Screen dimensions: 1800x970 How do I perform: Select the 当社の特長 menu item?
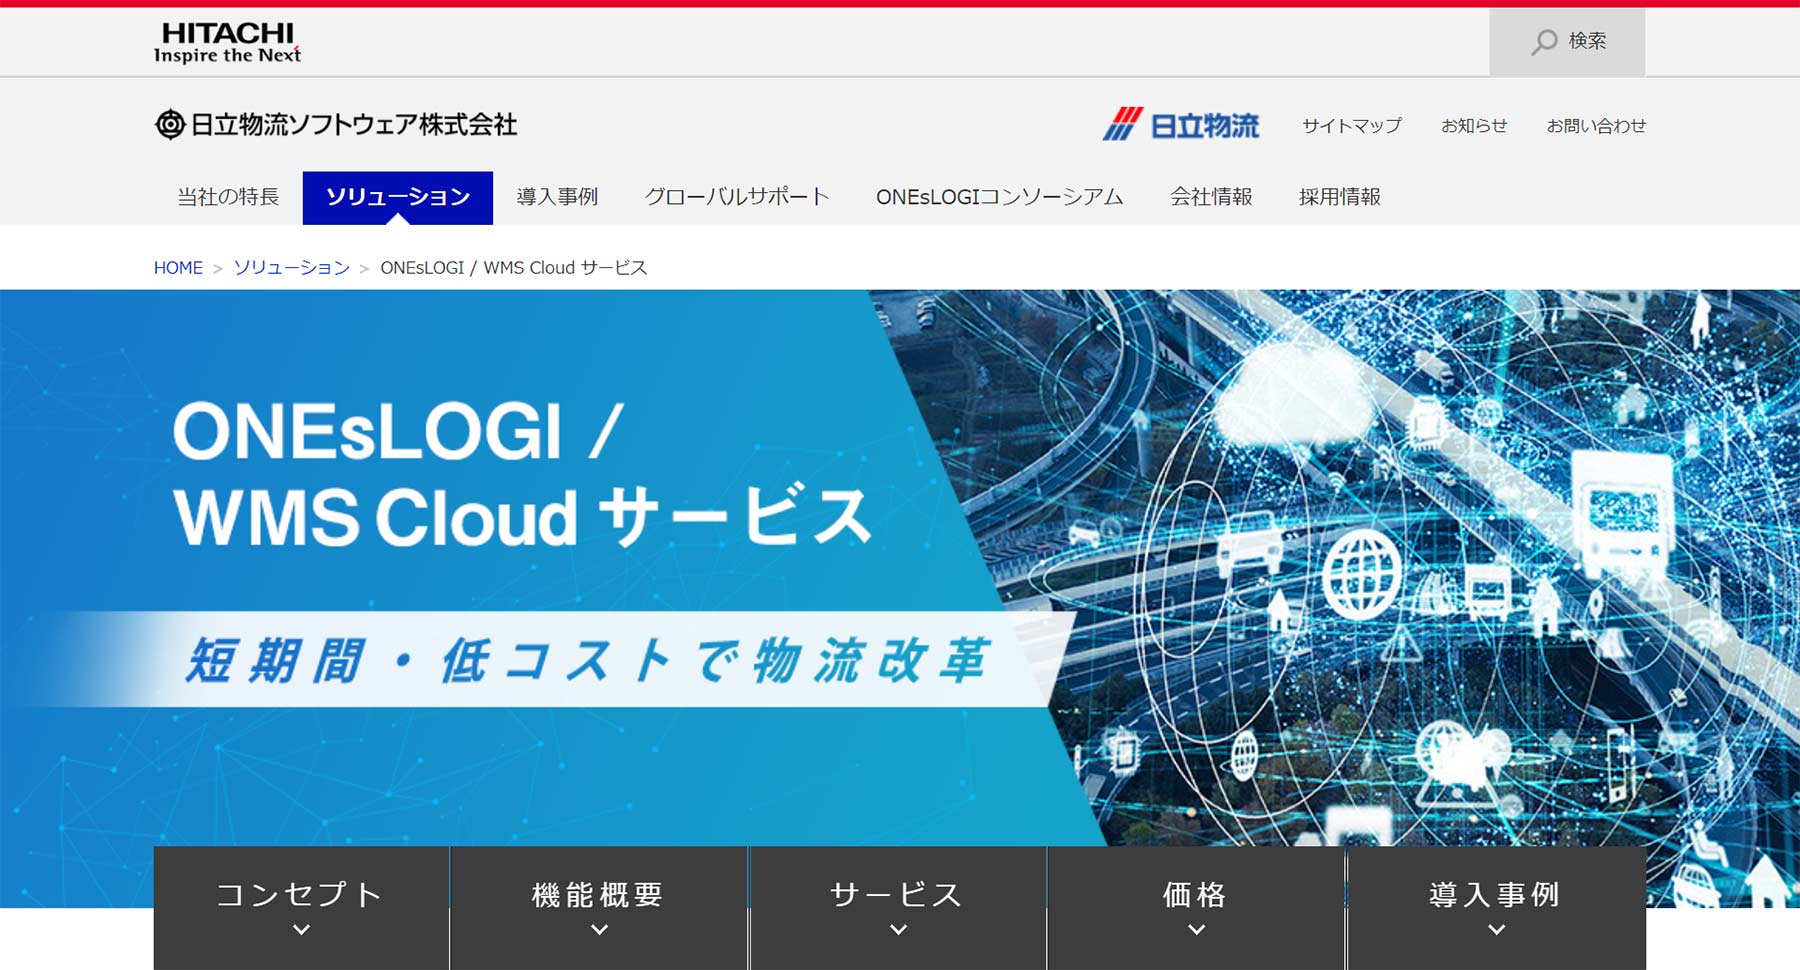228,197
